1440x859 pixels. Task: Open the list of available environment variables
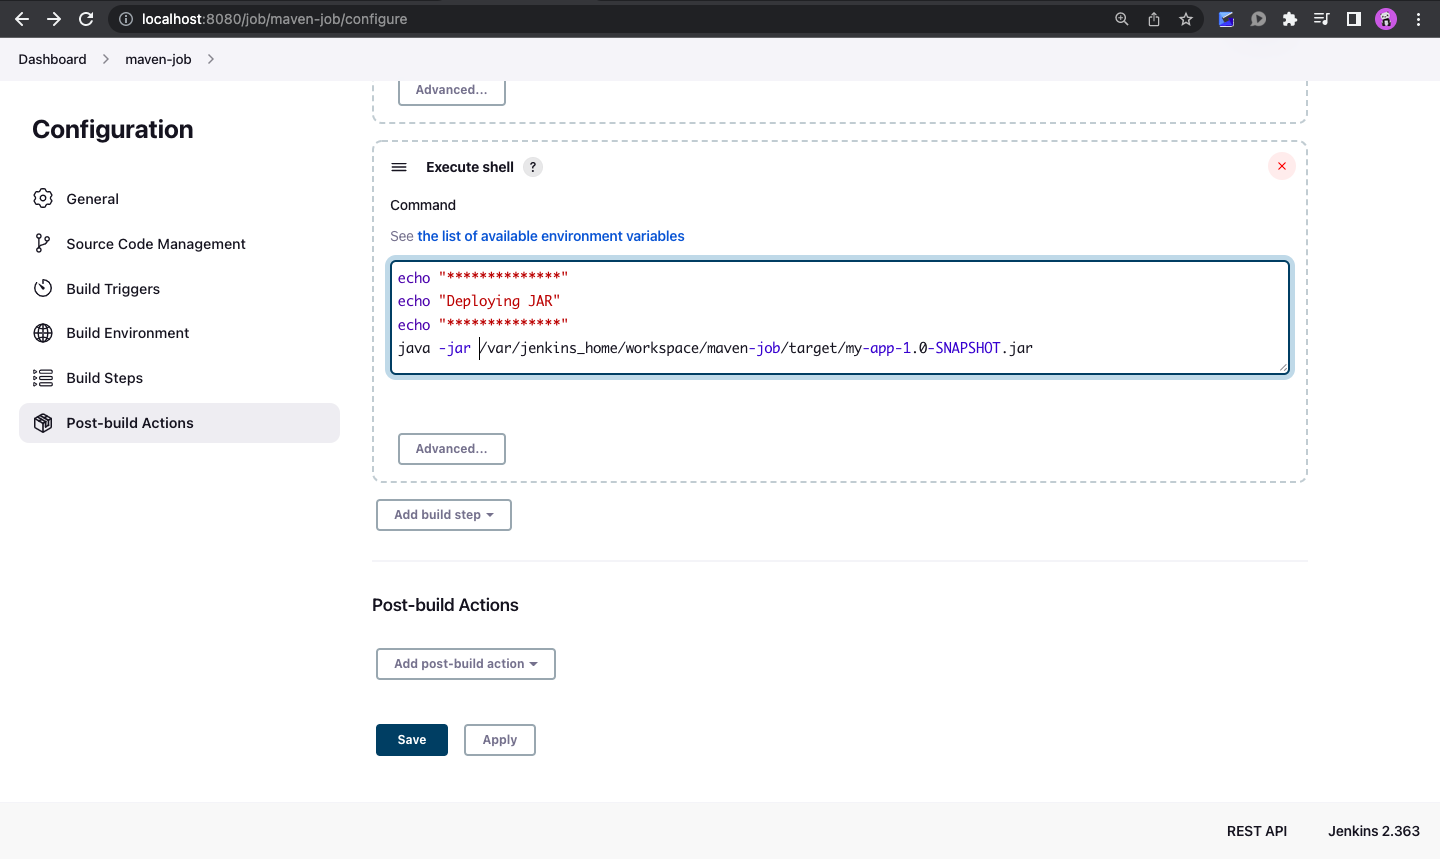550,236
